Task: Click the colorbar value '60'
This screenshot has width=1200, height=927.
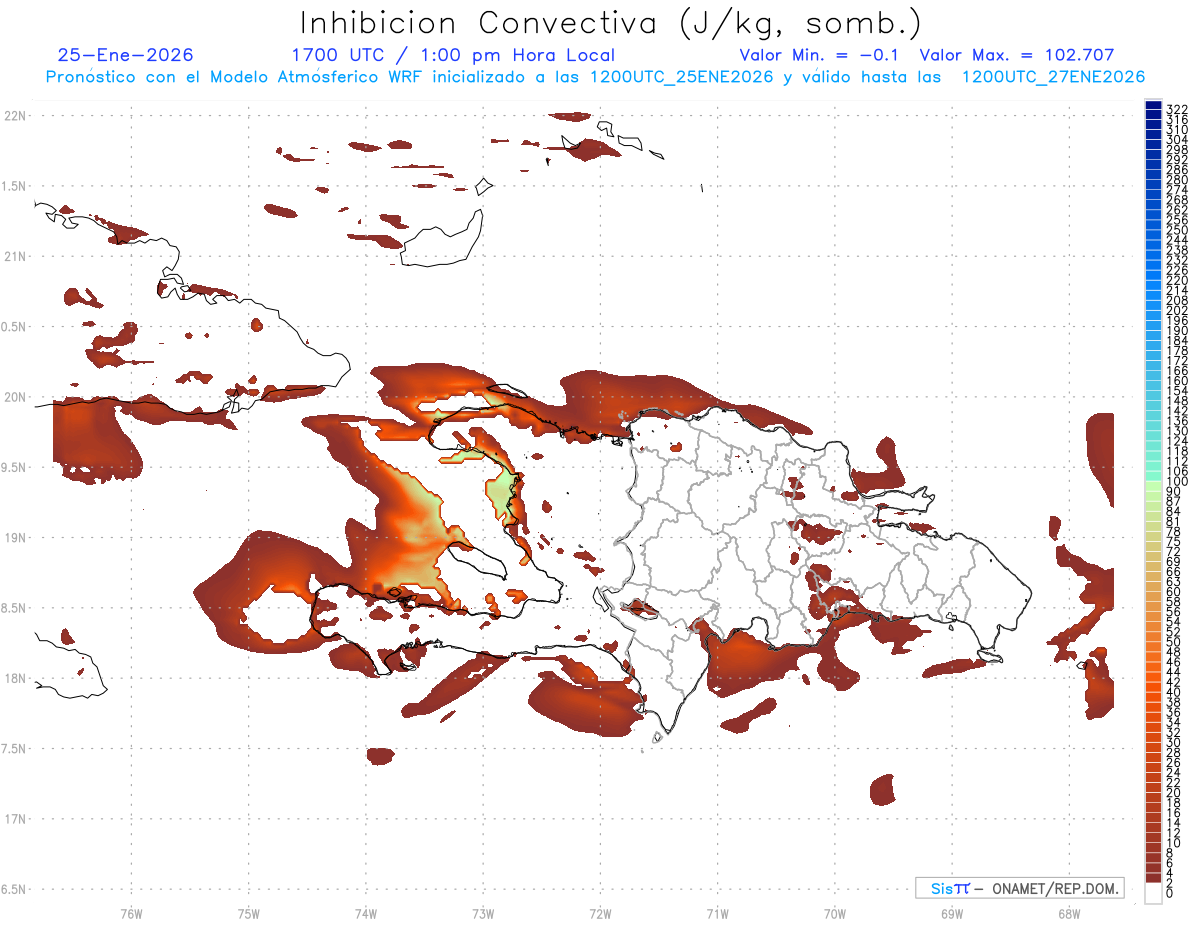Action: tap(1174, 592)
